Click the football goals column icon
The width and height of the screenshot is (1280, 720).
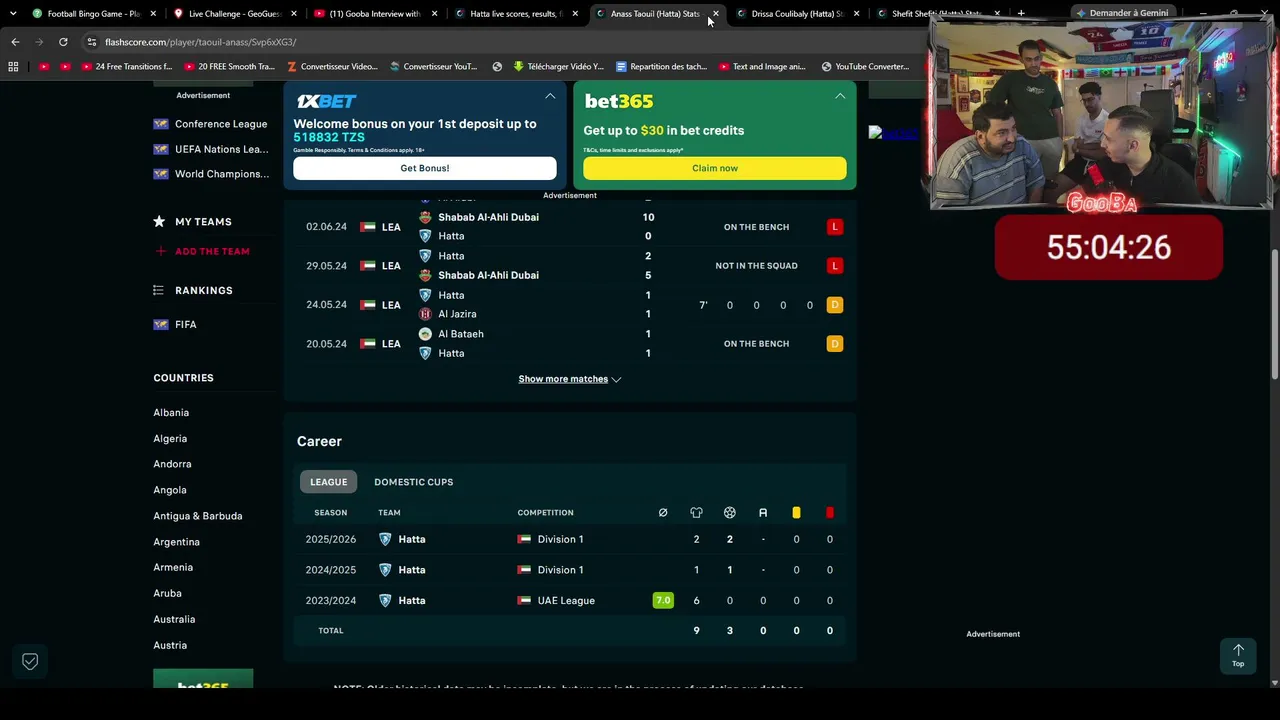point(729,513)
